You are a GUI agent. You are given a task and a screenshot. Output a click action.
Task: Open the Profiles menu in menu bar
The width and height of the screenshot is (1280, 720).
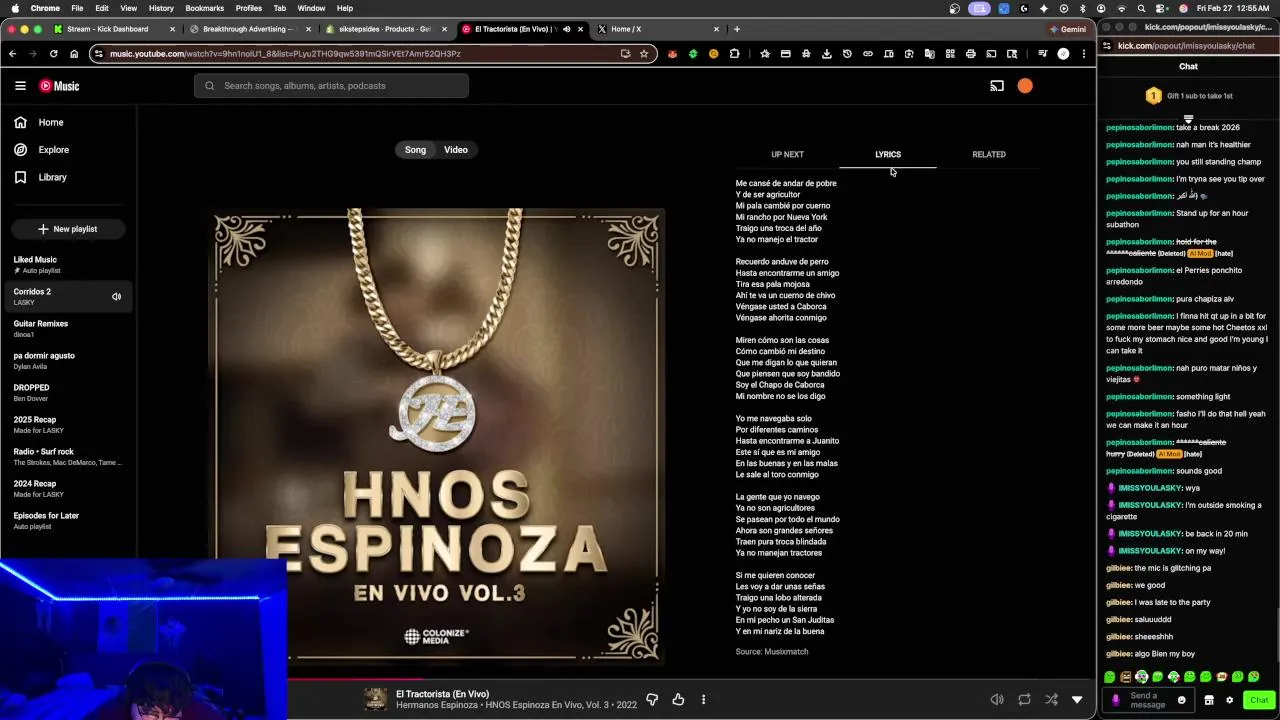249,8
